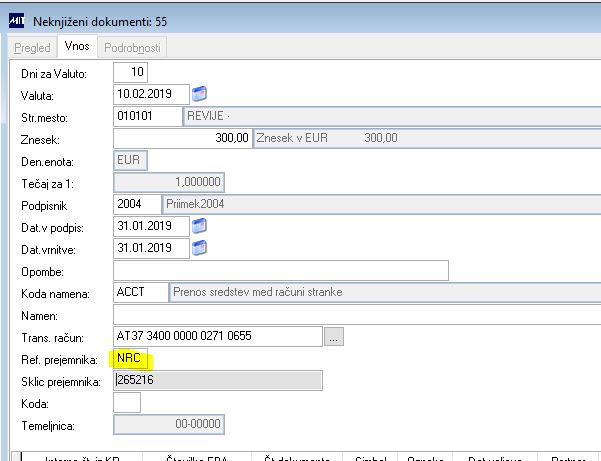Click the Koda namena field ACCT
The height and width of the screenshot is (461, 601).
[141, 292]
